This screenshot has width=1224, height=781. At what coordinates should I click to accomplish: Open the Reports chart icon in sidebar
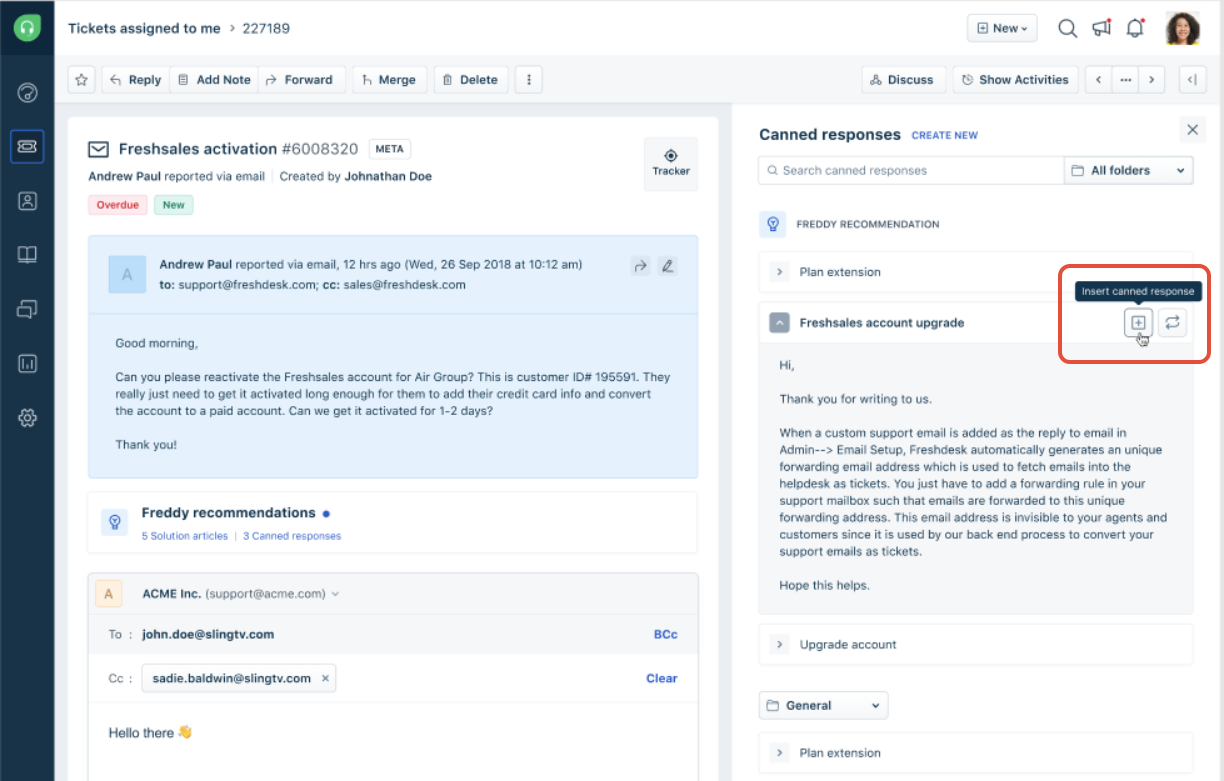(x=27, y=363)
